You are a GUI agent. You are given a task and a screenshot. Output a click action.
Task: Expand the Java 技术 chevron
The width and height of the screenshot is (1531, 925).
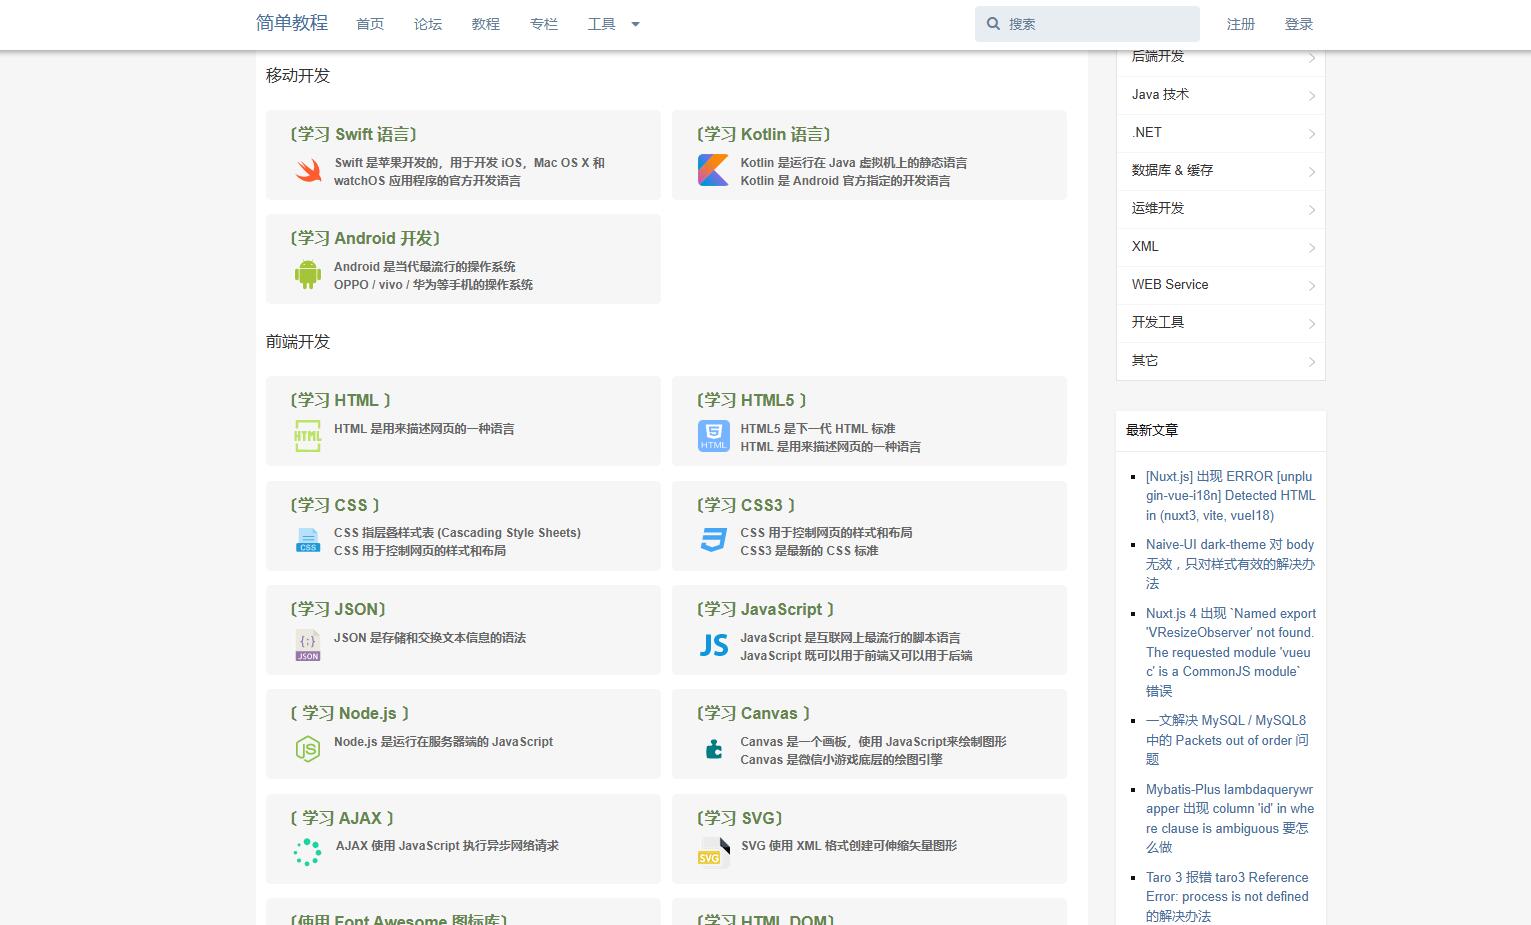coord(1311,96)
